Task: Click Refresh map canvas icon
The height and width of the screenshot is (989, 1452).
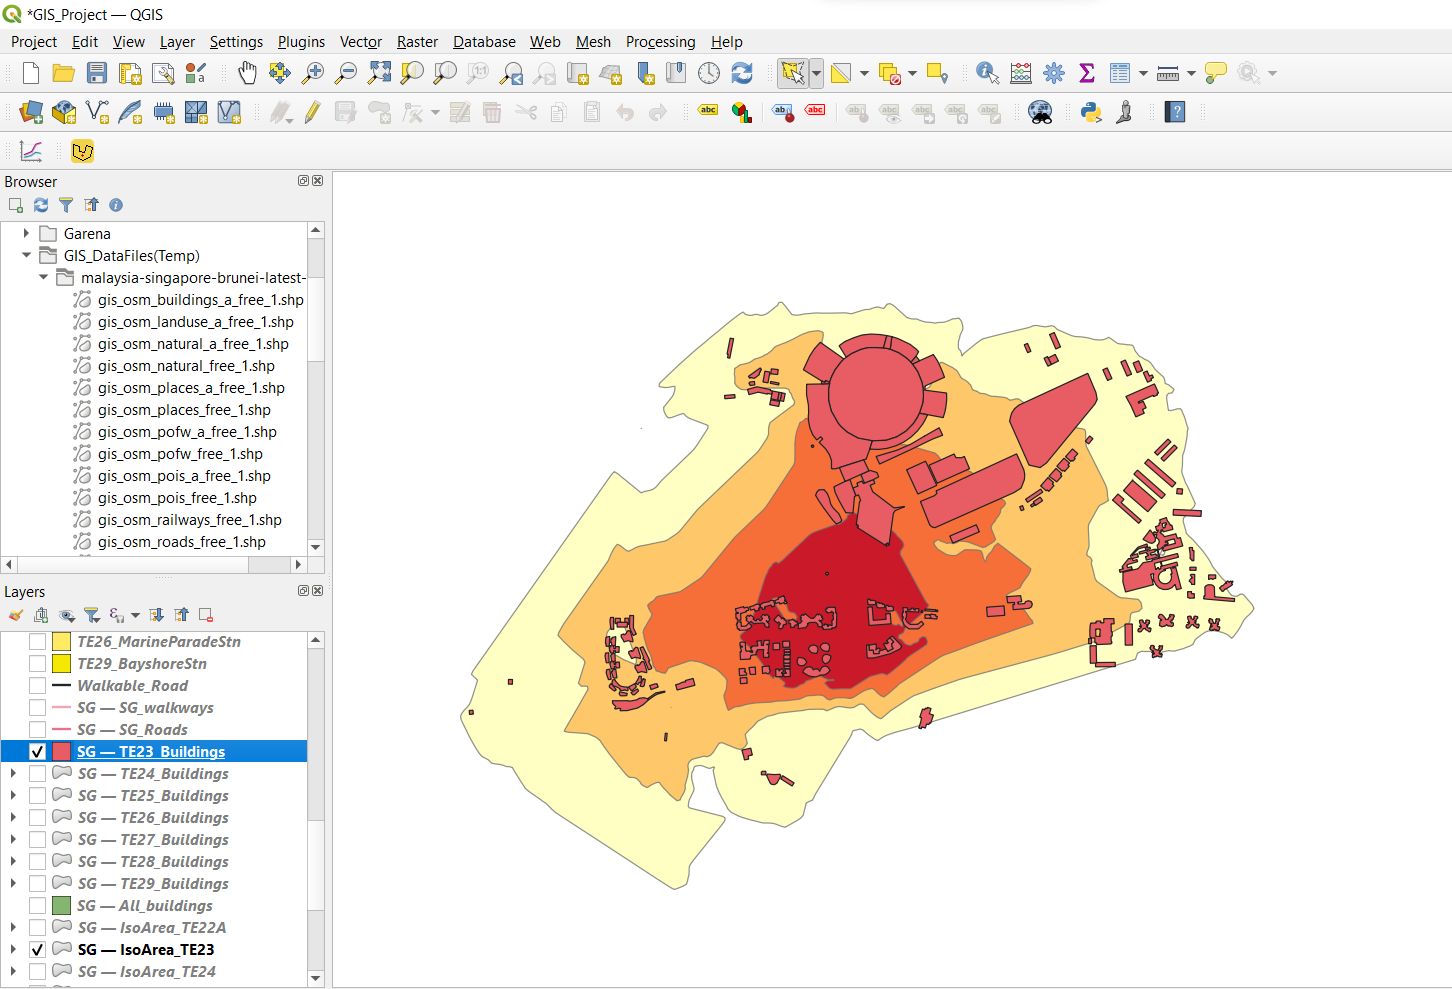Action: click(x=742, y=73)
